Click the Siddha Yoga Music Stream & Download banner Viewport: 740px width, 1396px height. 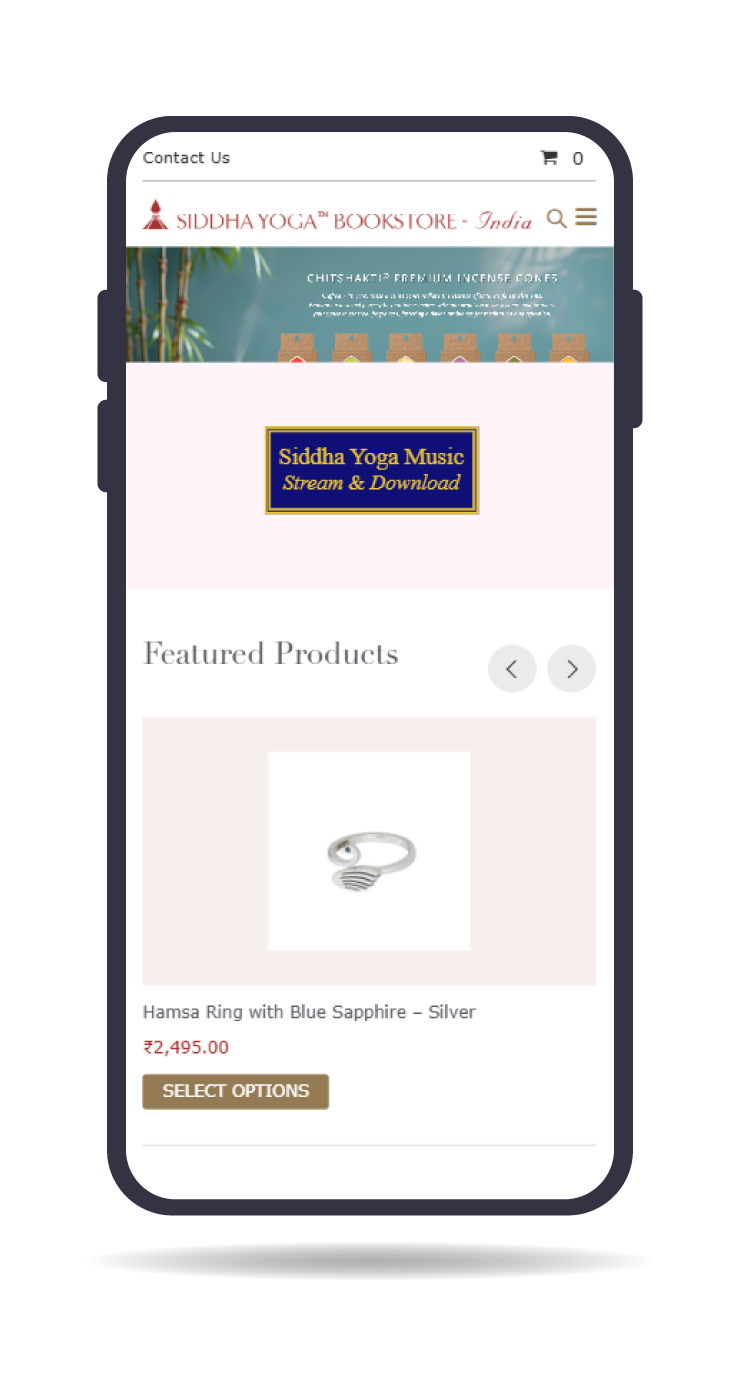point(372,470)
